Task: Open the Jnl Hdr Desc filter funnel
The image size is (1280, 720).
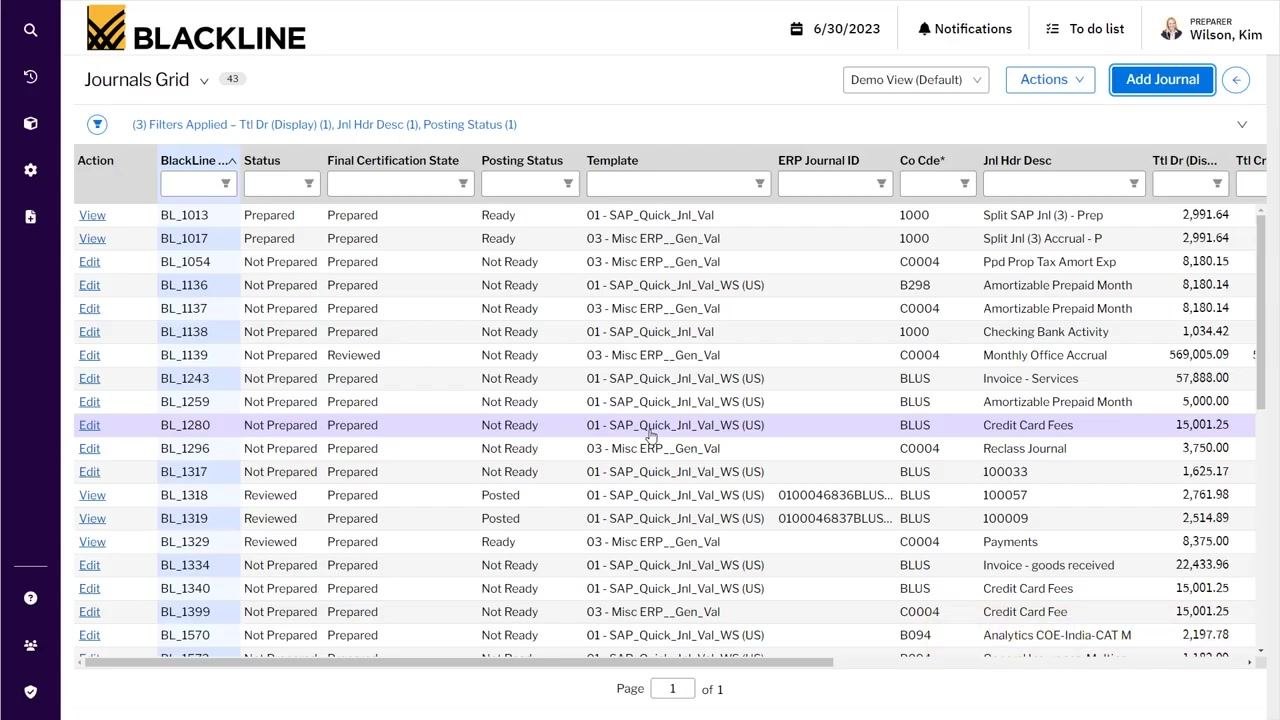Action: [x=1134, y=183]
